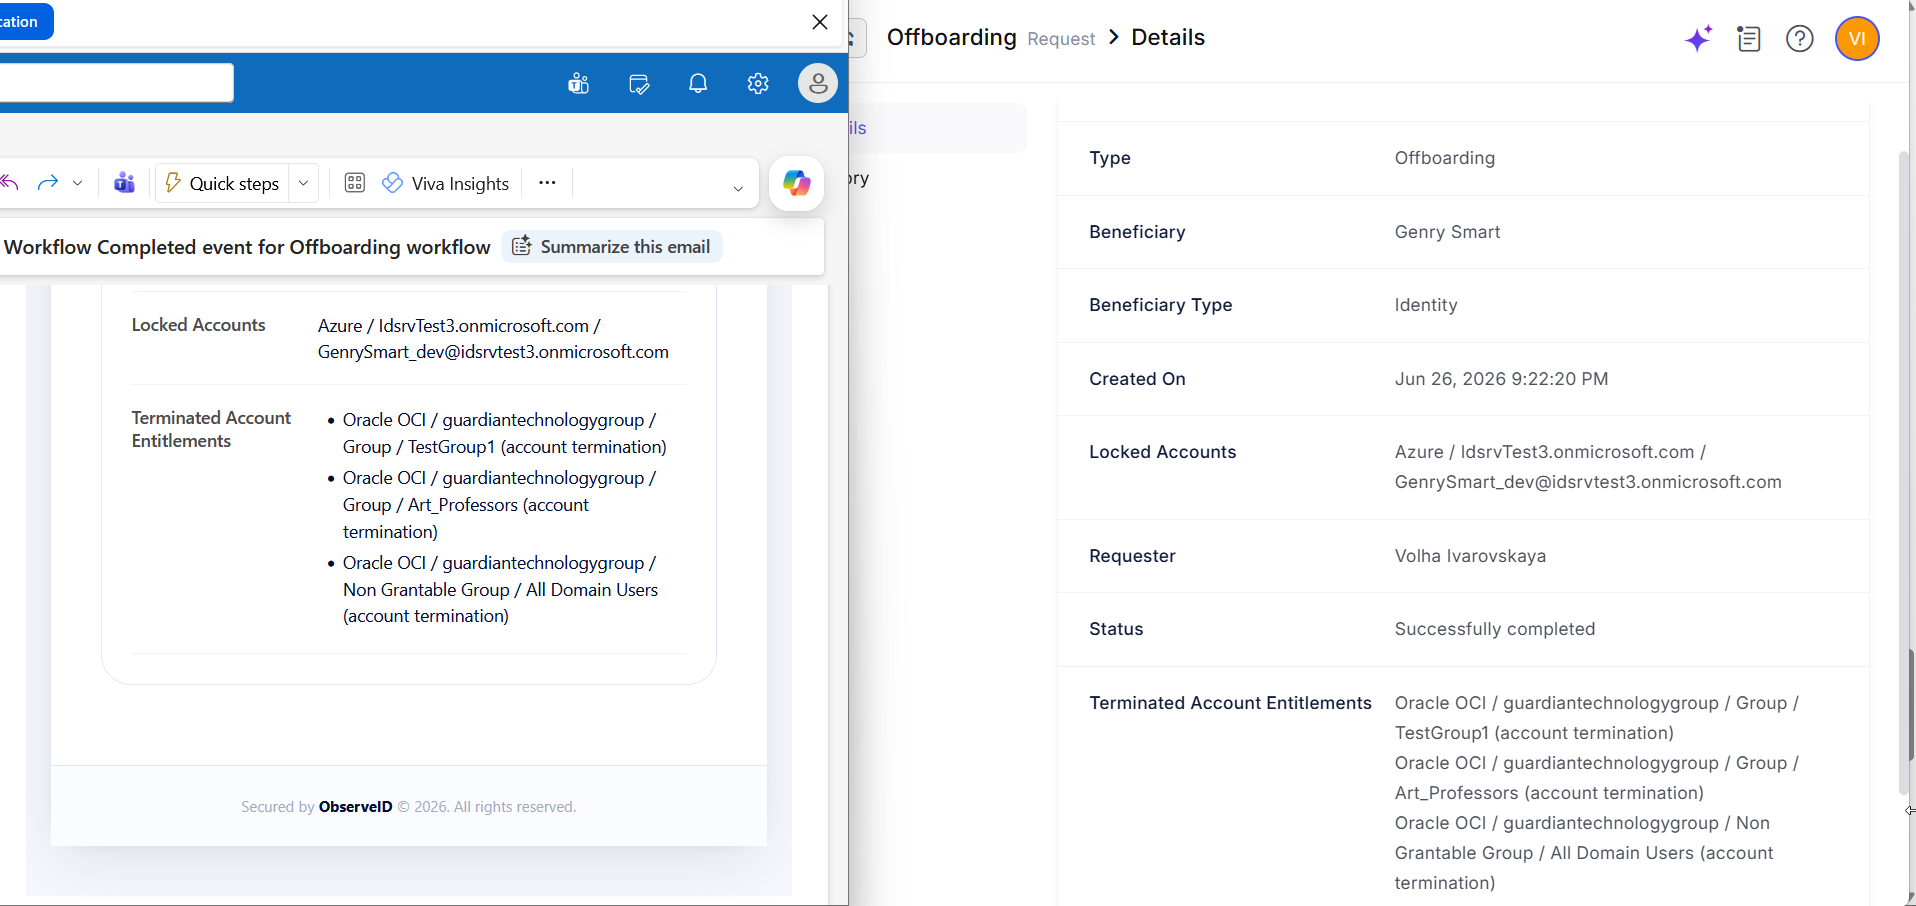Click email subject Workflow Completed event
Screen dimensions: 1916x906
247,247
